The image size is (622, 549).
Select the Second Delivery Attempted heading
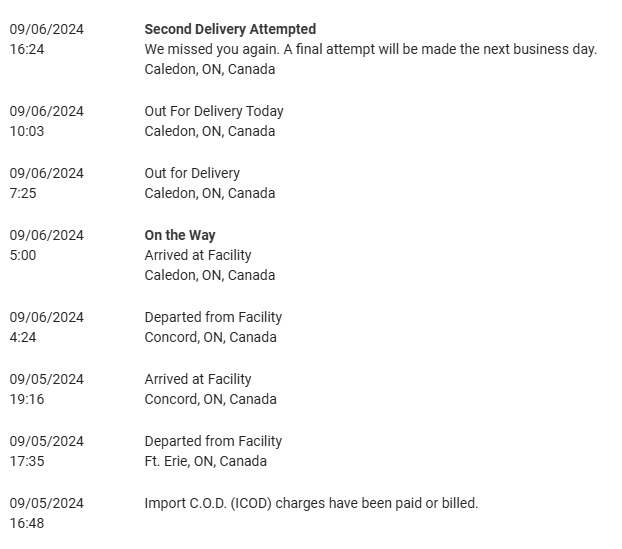pos(230,29)
